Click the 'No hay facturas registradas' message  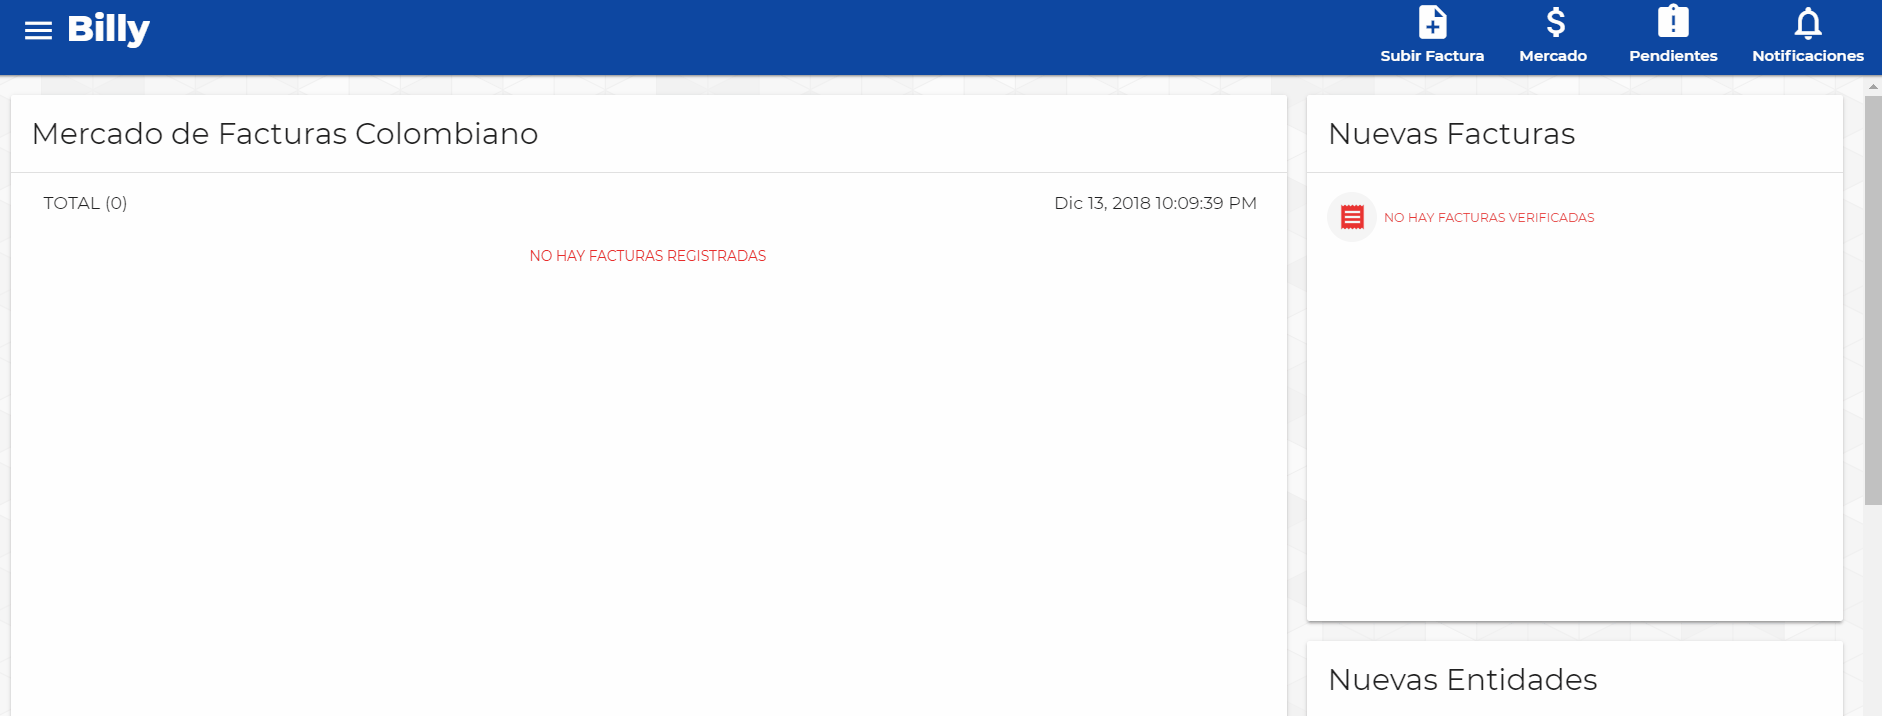point(648,256)
